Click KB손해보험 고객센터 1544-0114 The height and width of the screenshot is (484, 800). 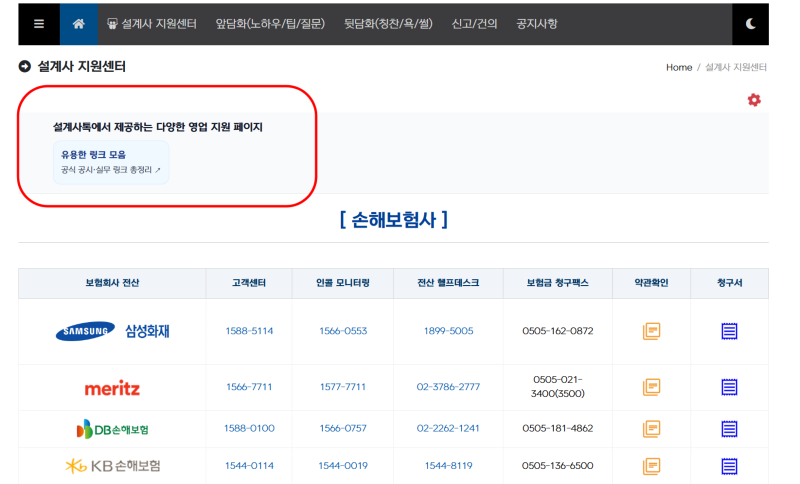[x=249, y=466]
